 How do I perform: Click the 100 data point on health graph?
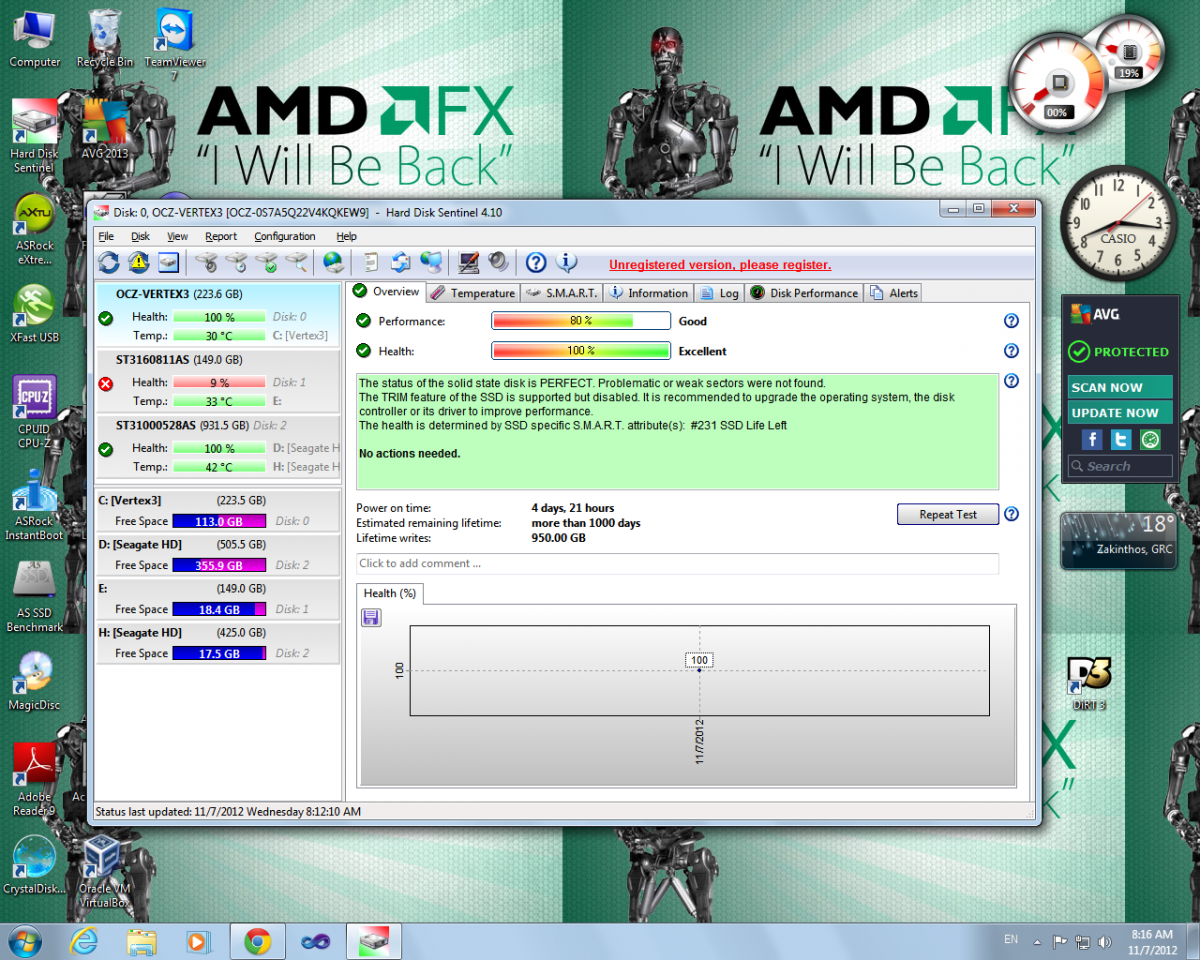699,669
